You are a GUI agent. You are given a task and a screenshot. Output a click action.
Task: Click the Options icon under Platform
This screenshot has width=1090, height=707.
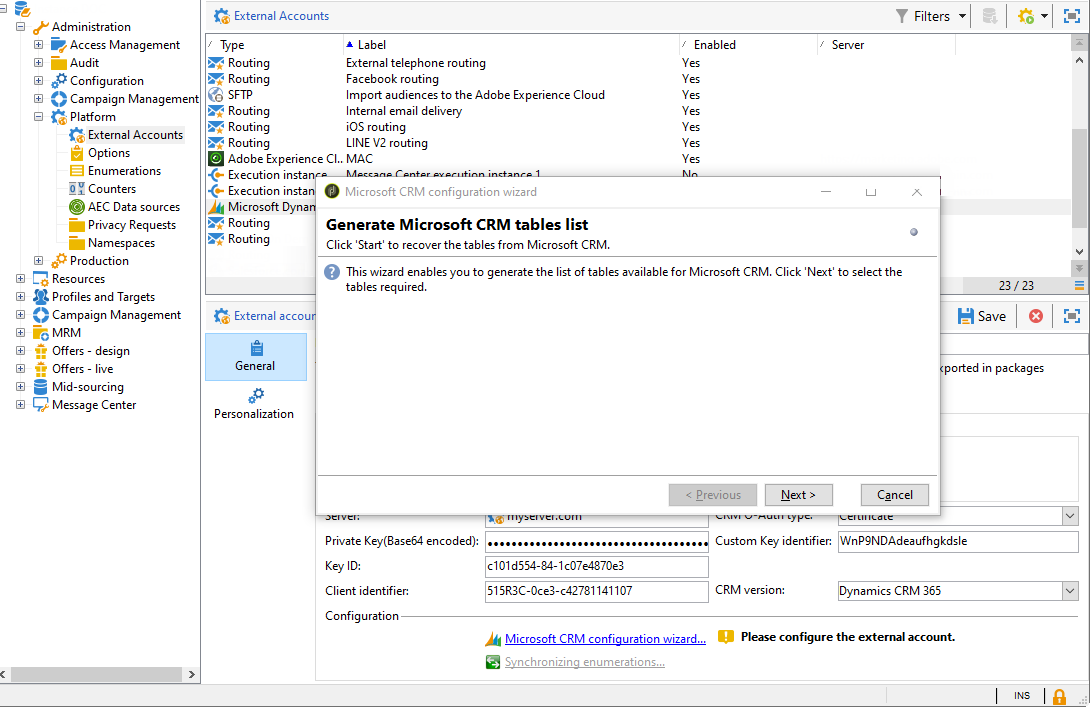click(77, 153)
